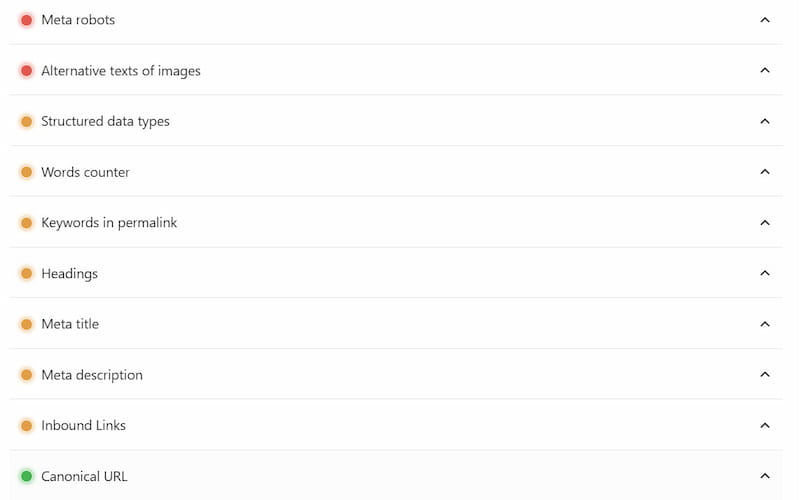Toggle the Headings section chevron

(765, 274)
